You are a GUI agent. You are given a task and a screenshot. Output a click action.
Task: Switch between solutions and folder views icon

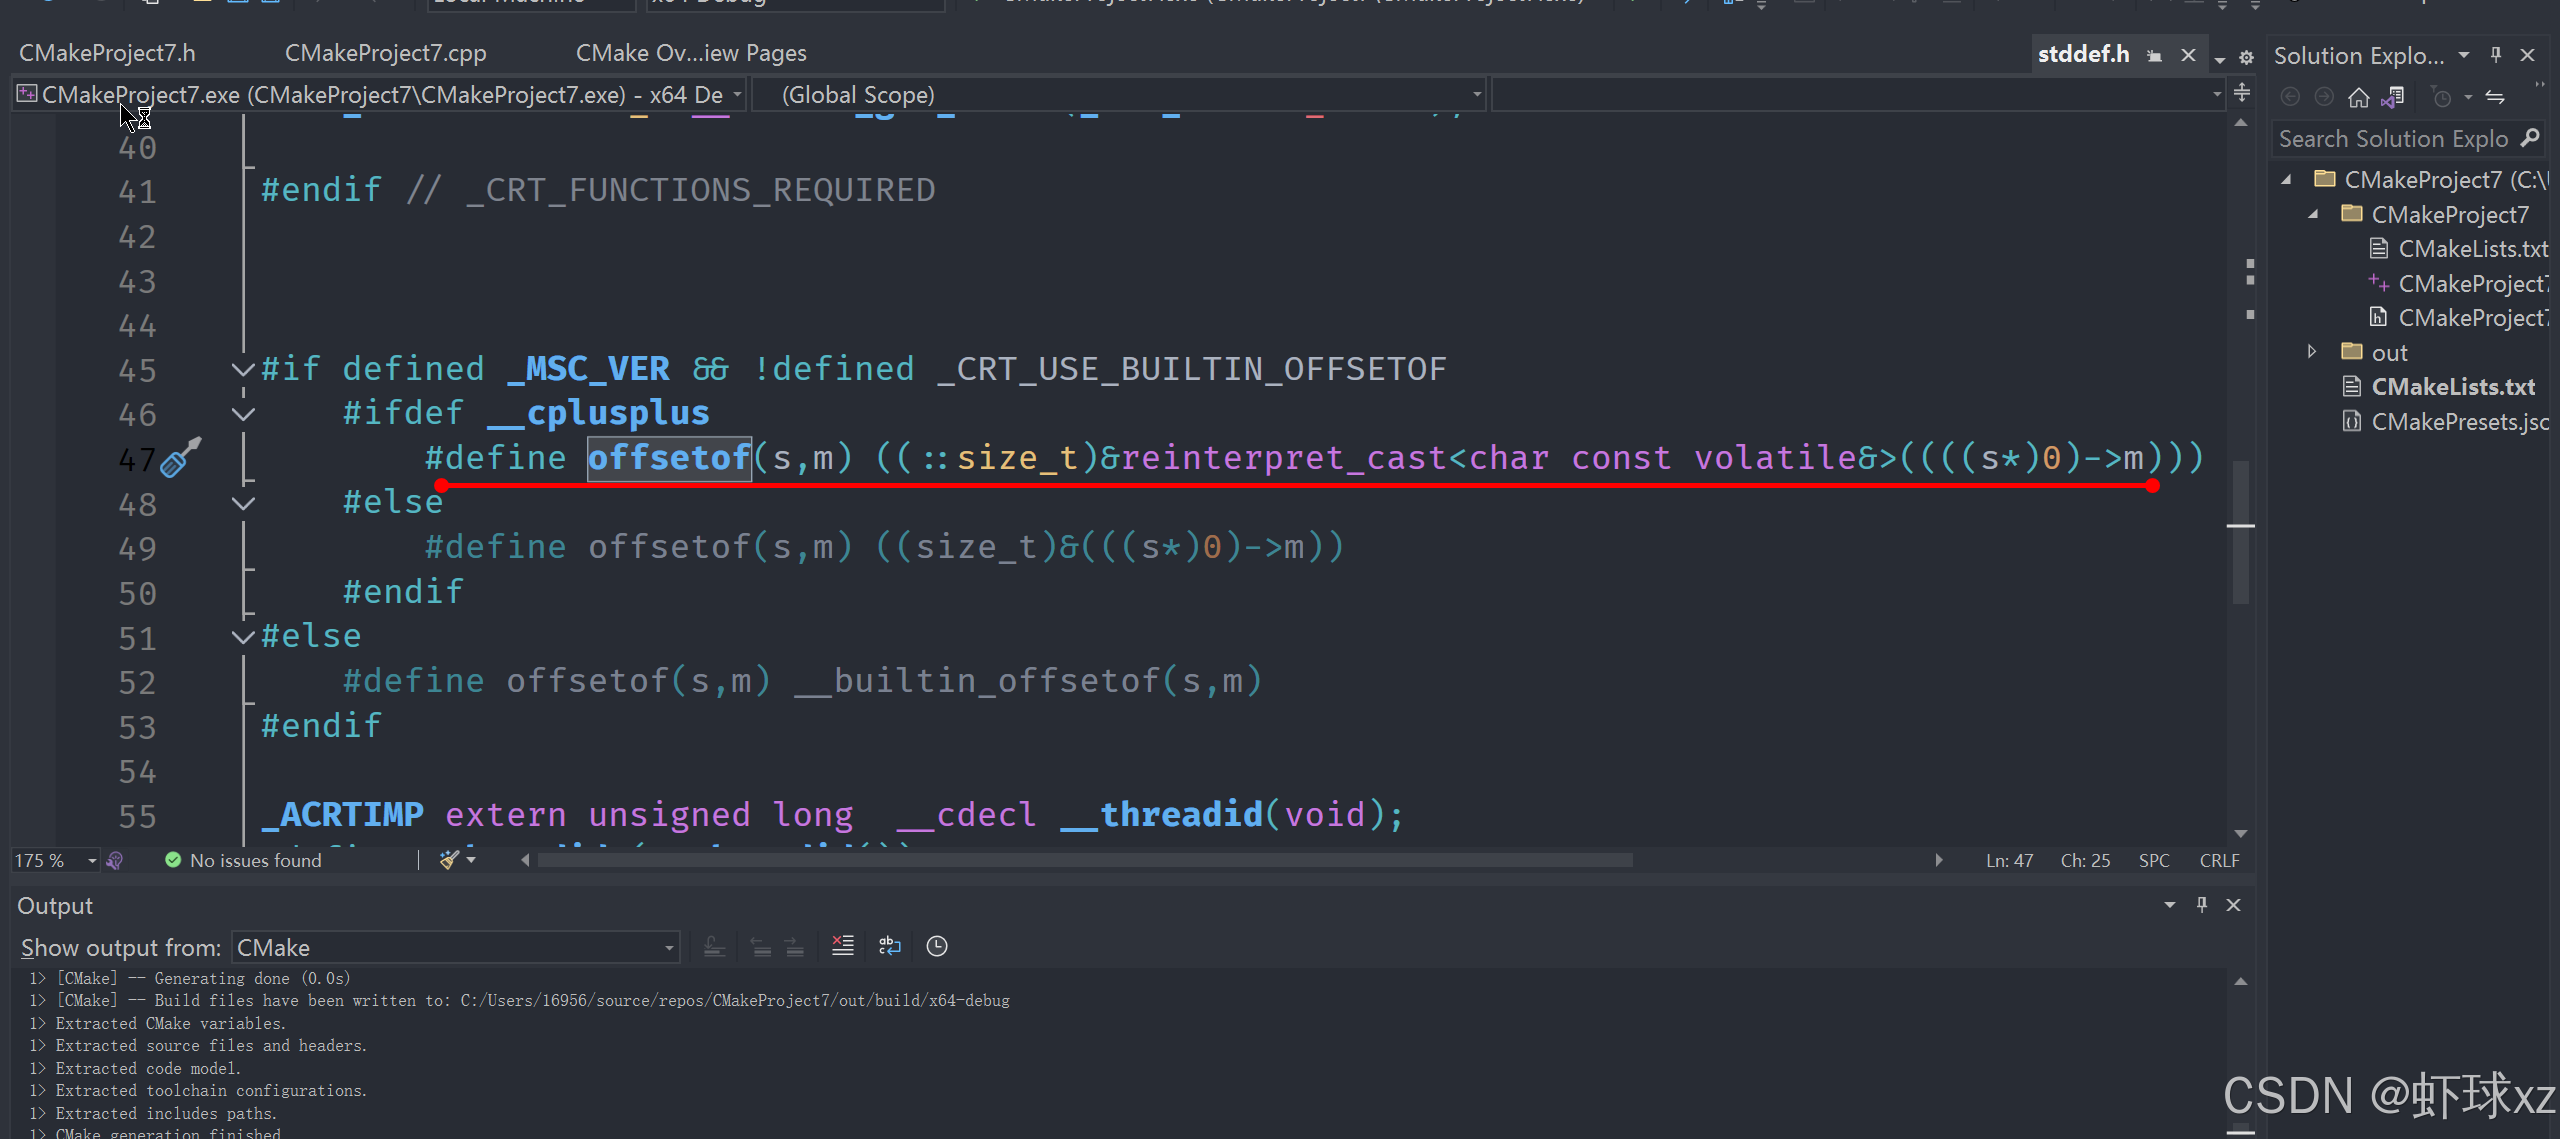point(2393,97)
